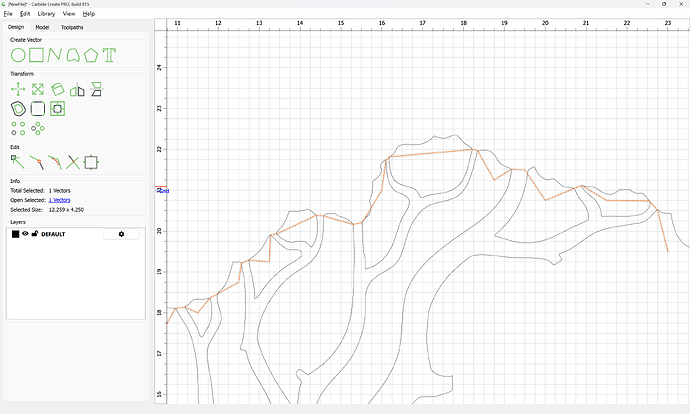
Task: Open the Corner/Fillet tool
Action: pyautogui.click(x=38, y=109)
